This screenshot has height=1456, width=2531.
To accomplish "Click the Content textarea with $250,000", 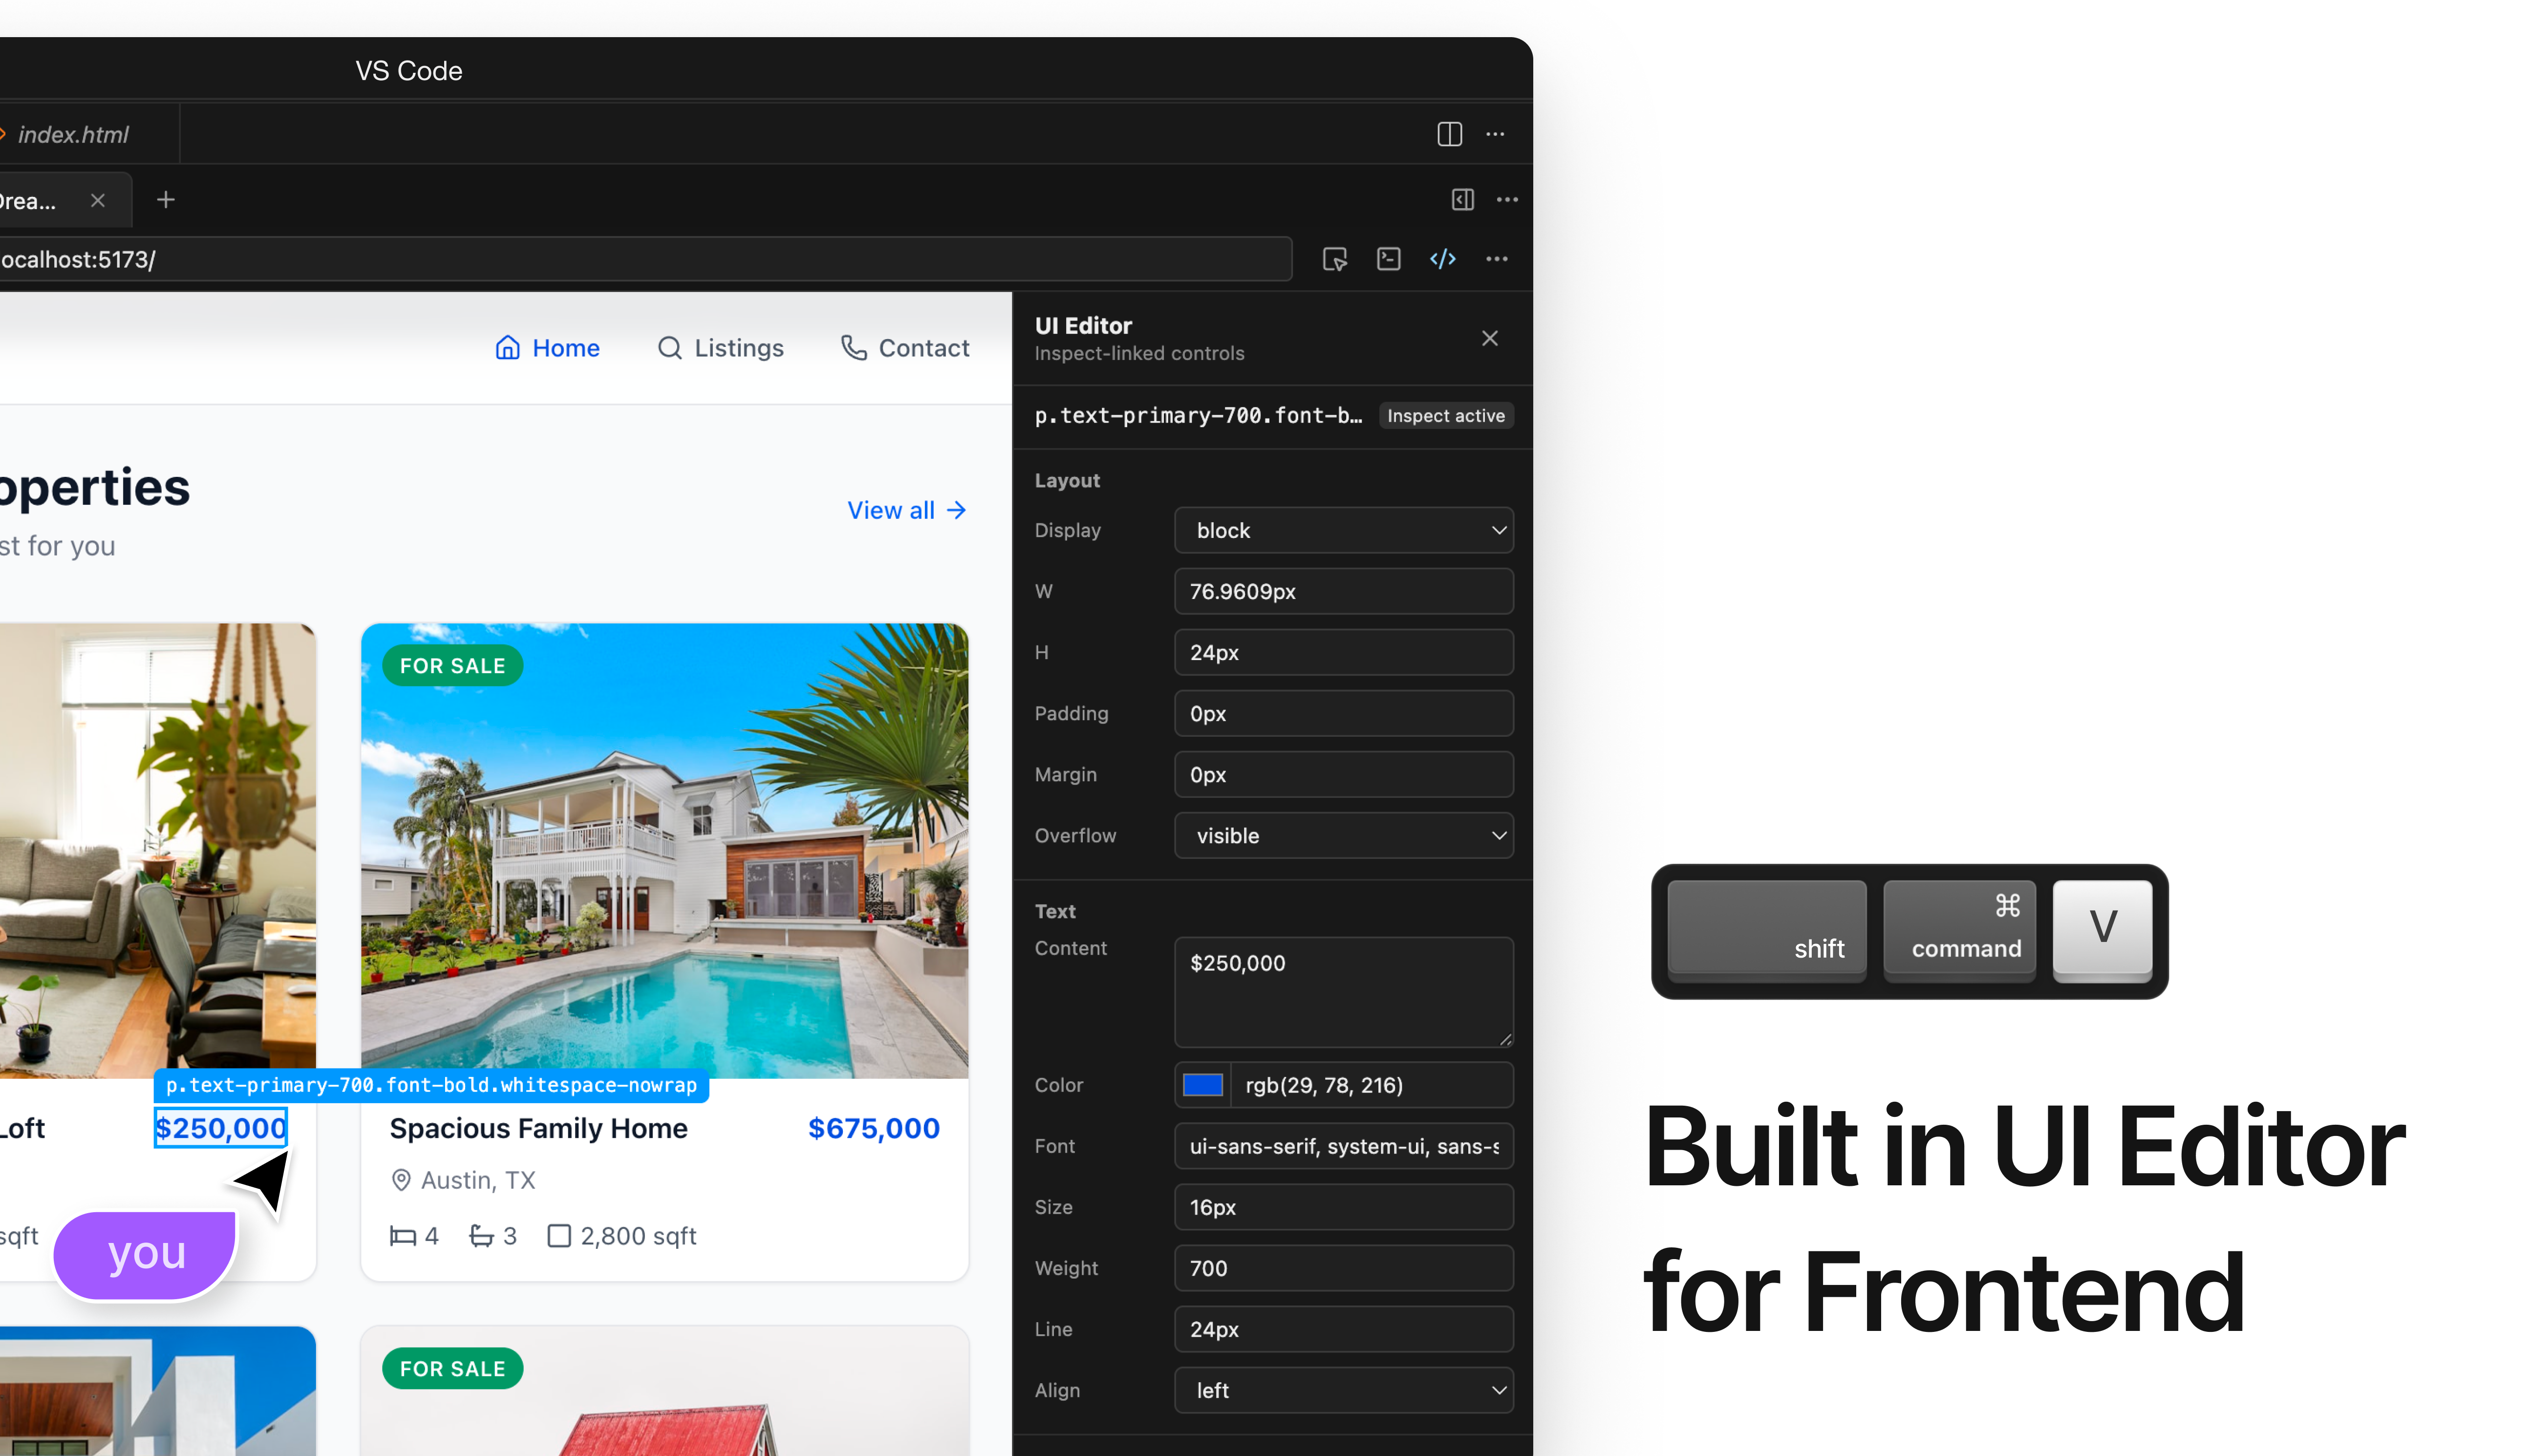I will (1343, 992).
